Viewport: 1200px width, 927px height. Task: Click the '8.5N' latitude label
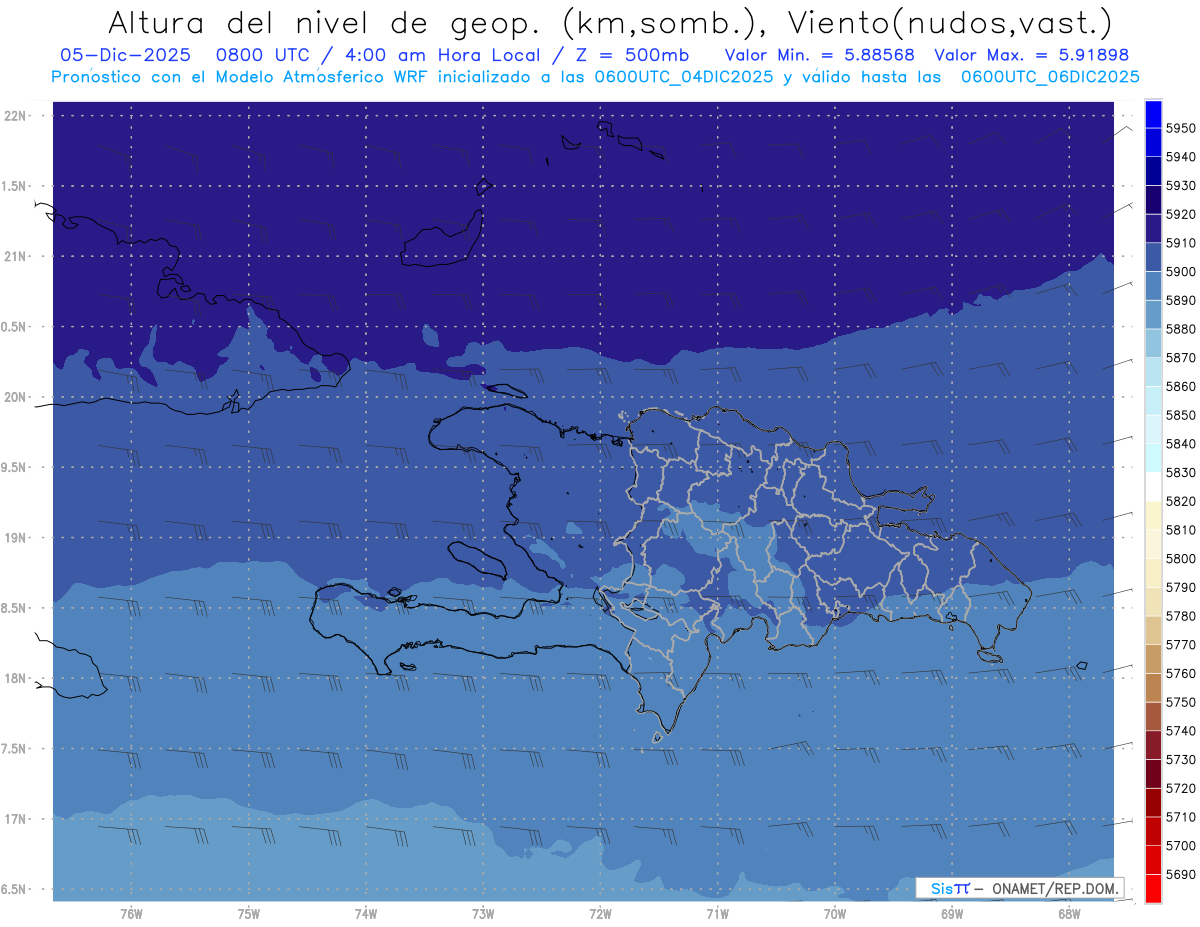pos(15,608)
